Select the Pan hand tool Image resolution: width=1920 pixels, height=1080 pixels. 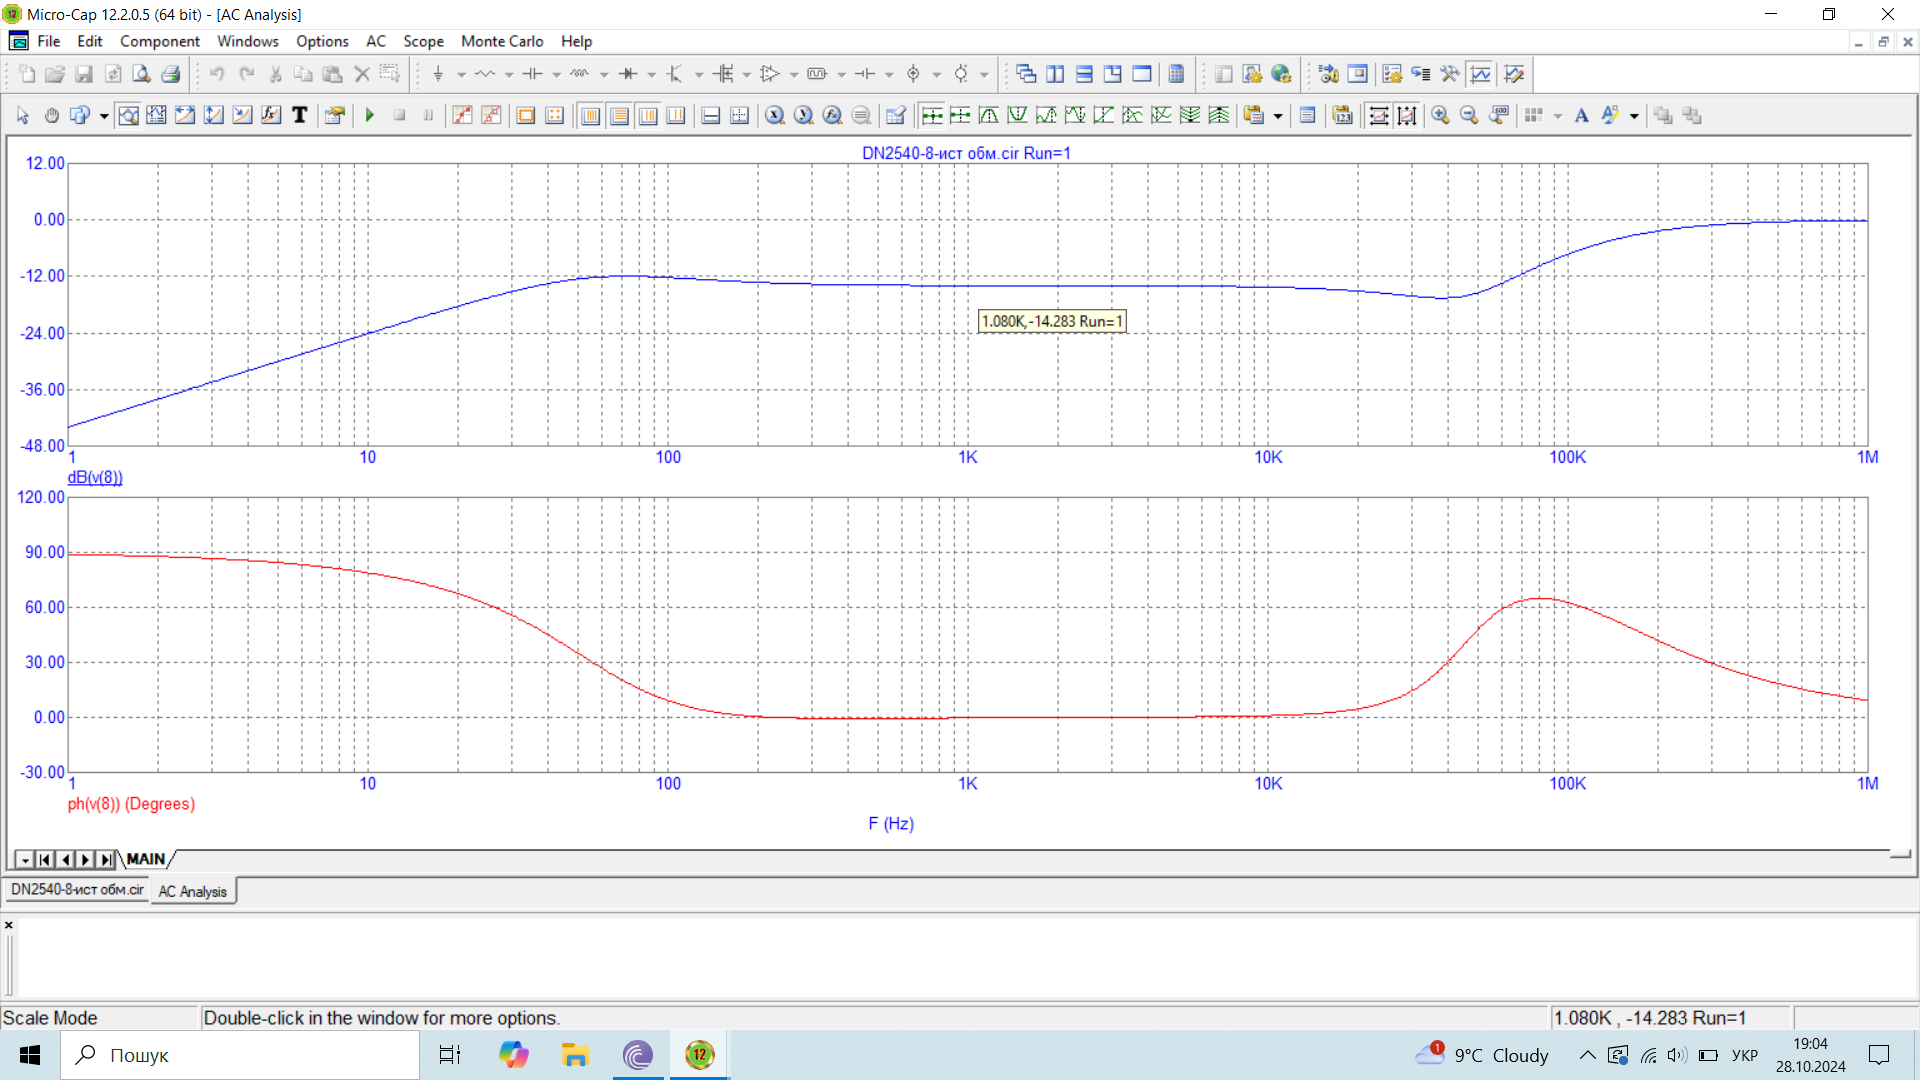point(51,116)
